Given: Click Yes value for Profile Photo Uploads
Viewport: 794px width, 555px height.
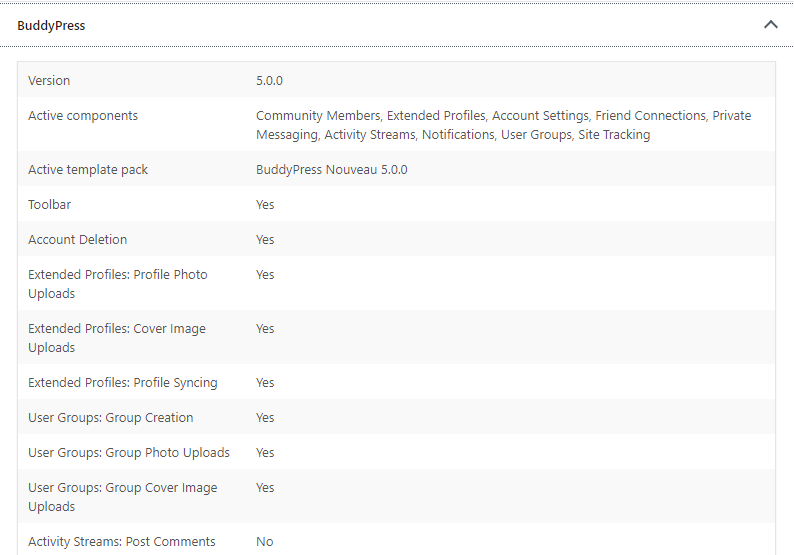Looking at the screenshot, I should tap(265, 274).
